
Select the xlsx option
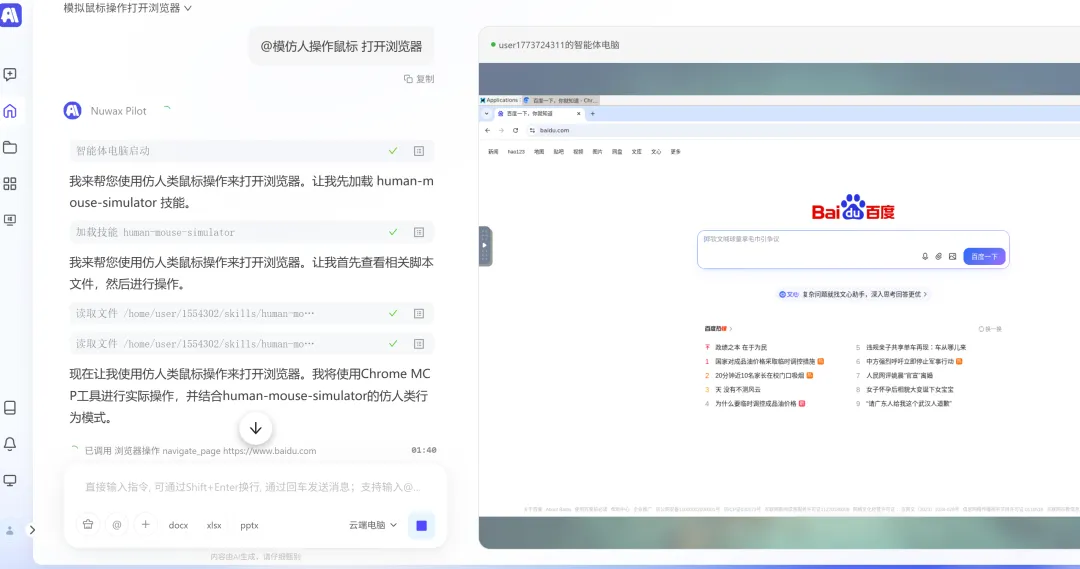pos(214,525)
